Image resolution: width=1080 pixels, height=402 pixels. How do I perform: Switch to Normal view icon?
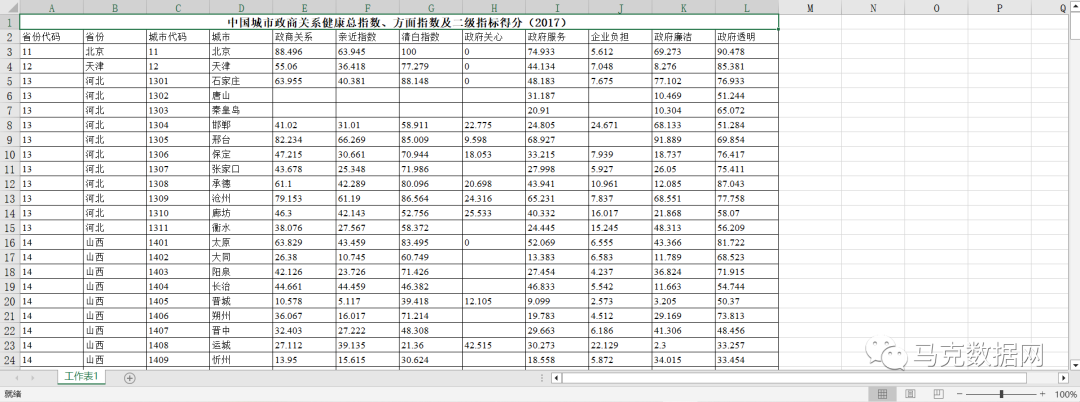[881, 394]
